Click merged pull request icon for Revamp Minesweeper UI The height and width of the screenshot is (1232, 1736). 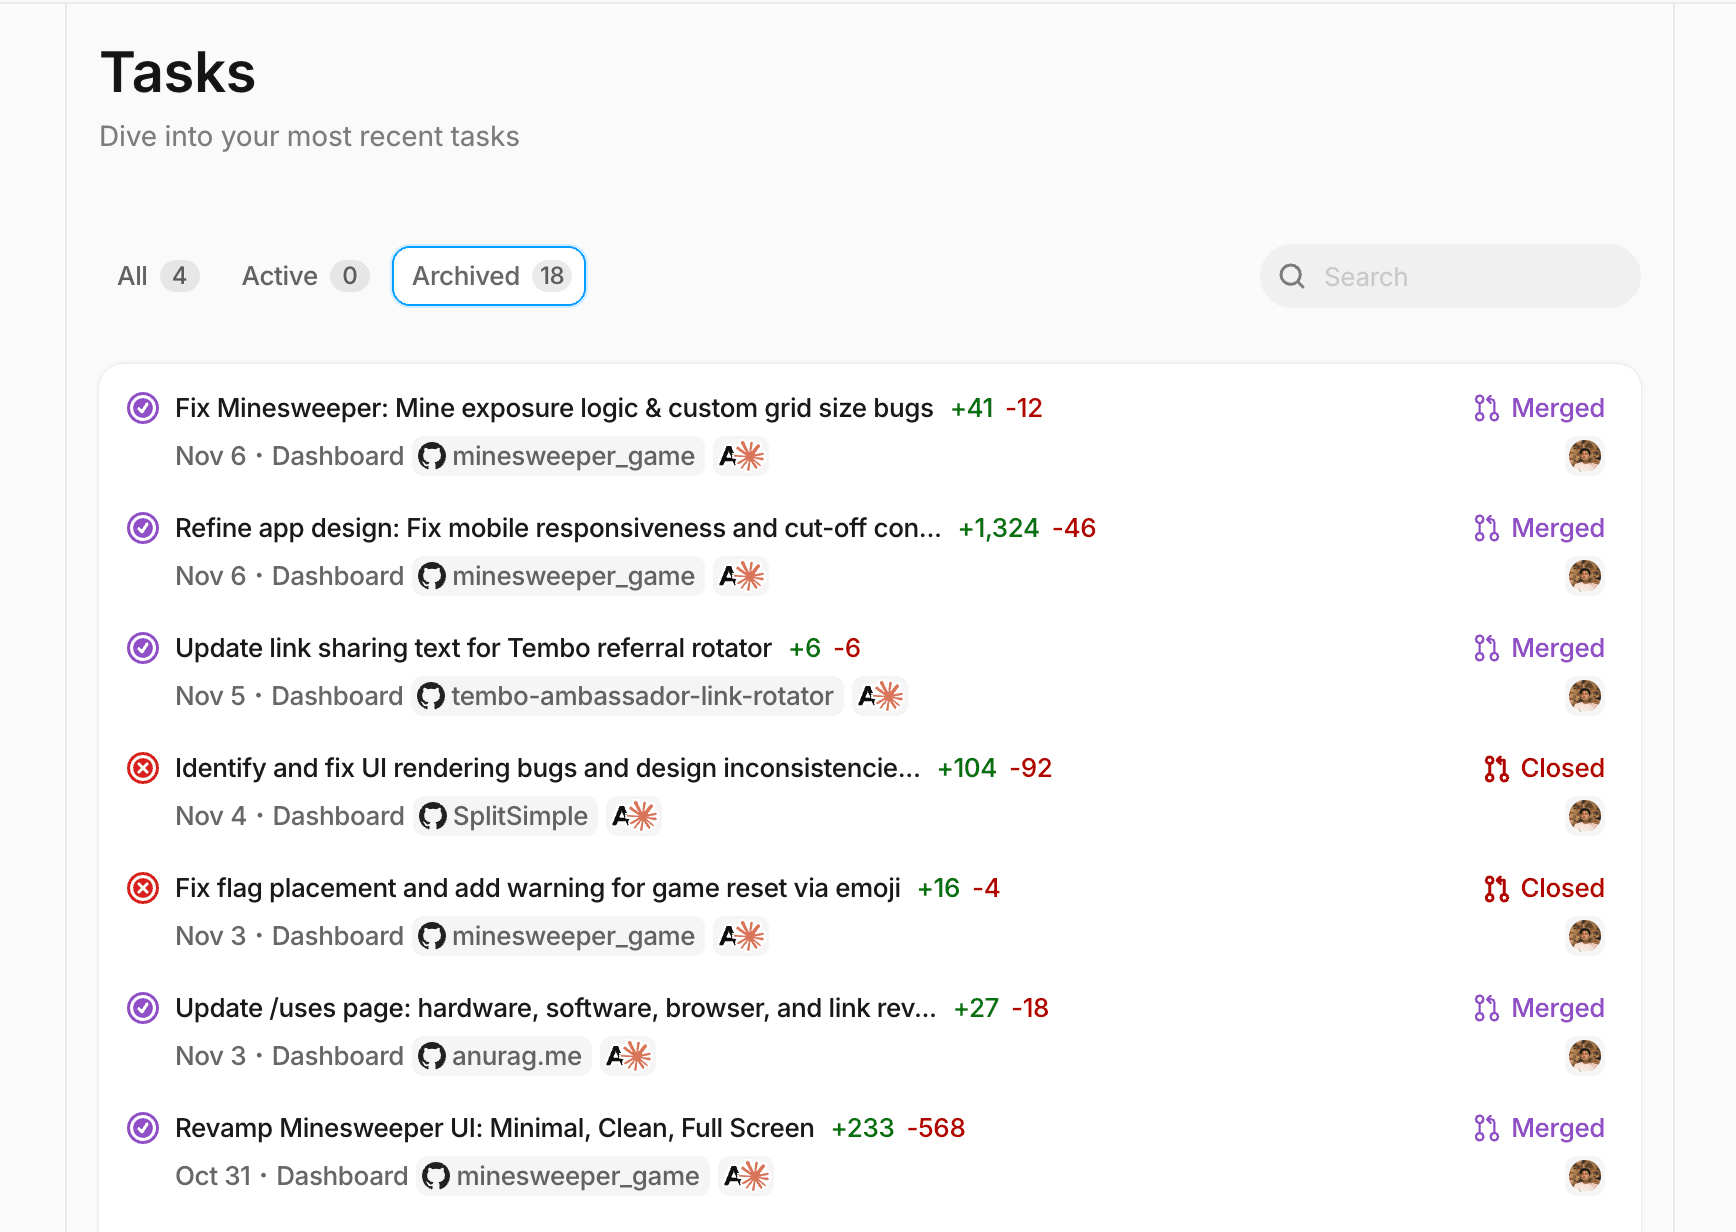pyautogui.click(x=1486, y=1128)
